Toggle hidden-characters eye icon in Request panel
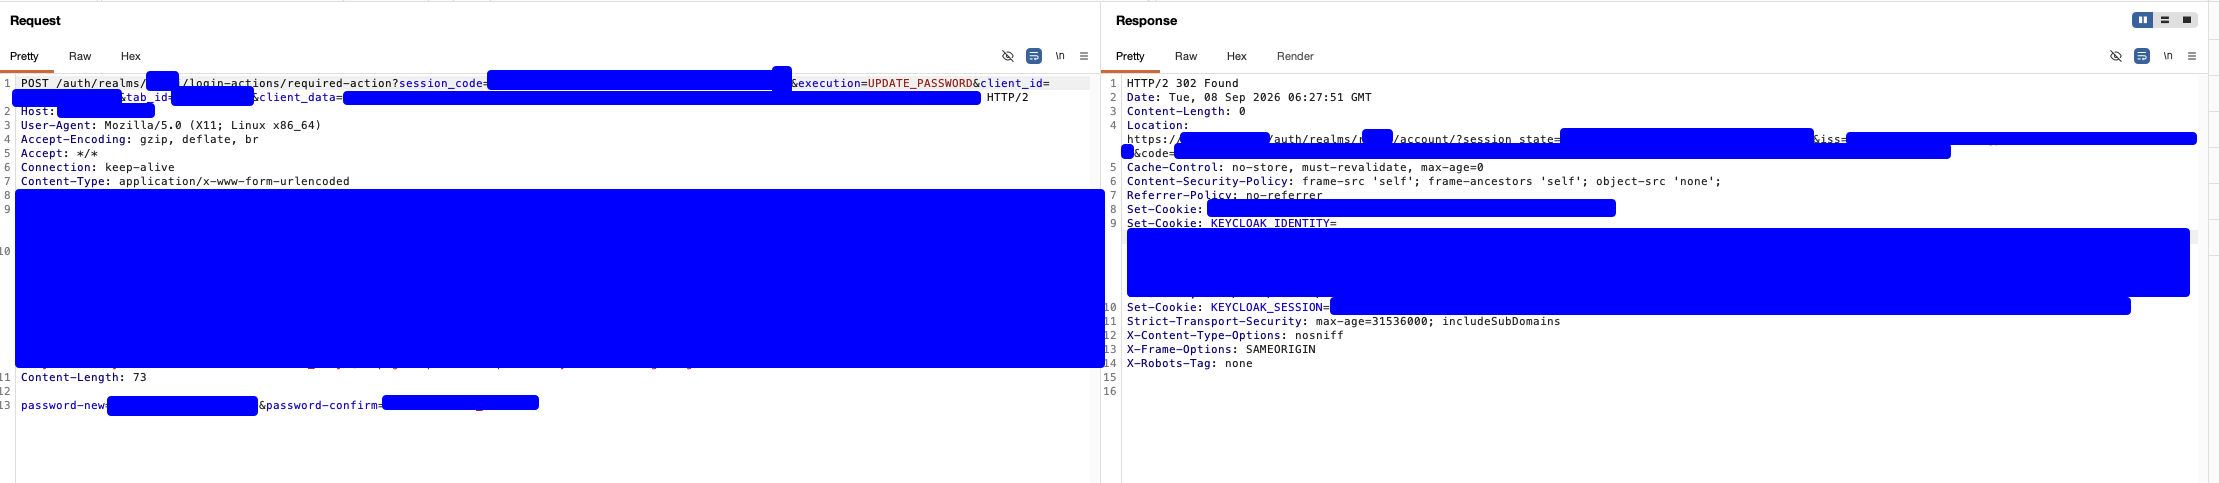Screen dimensions: 2219x483 1008,56
